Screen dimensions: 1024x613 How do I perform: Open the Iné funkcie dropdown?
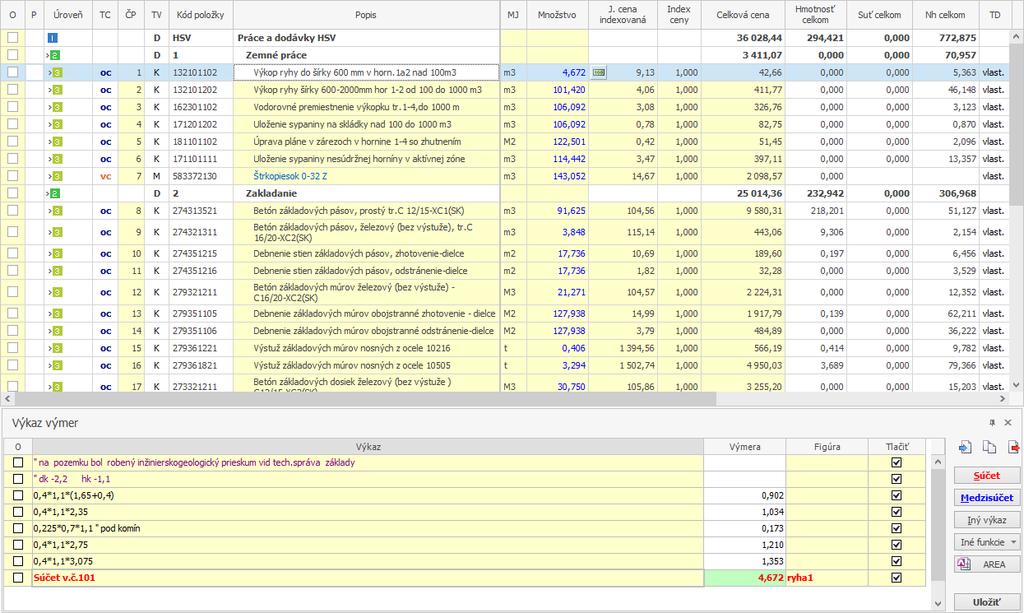tap(986, 542)
